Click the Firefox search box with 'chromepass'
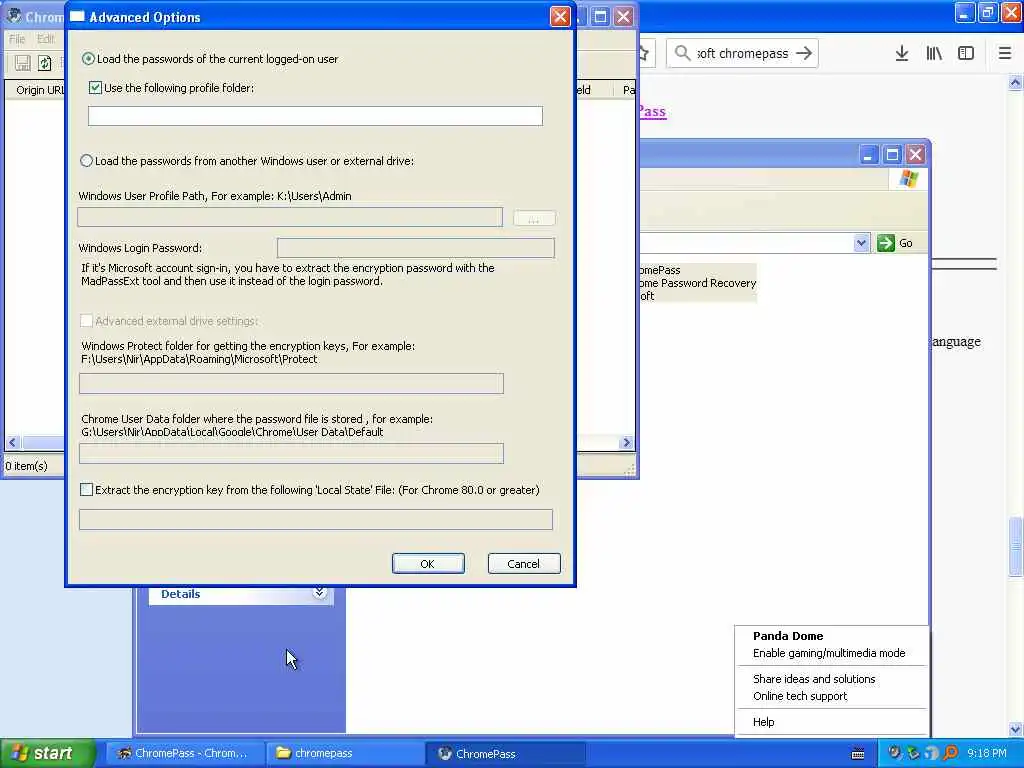The height and width of the screenshot is (768, 1024). tap(742, 54)
